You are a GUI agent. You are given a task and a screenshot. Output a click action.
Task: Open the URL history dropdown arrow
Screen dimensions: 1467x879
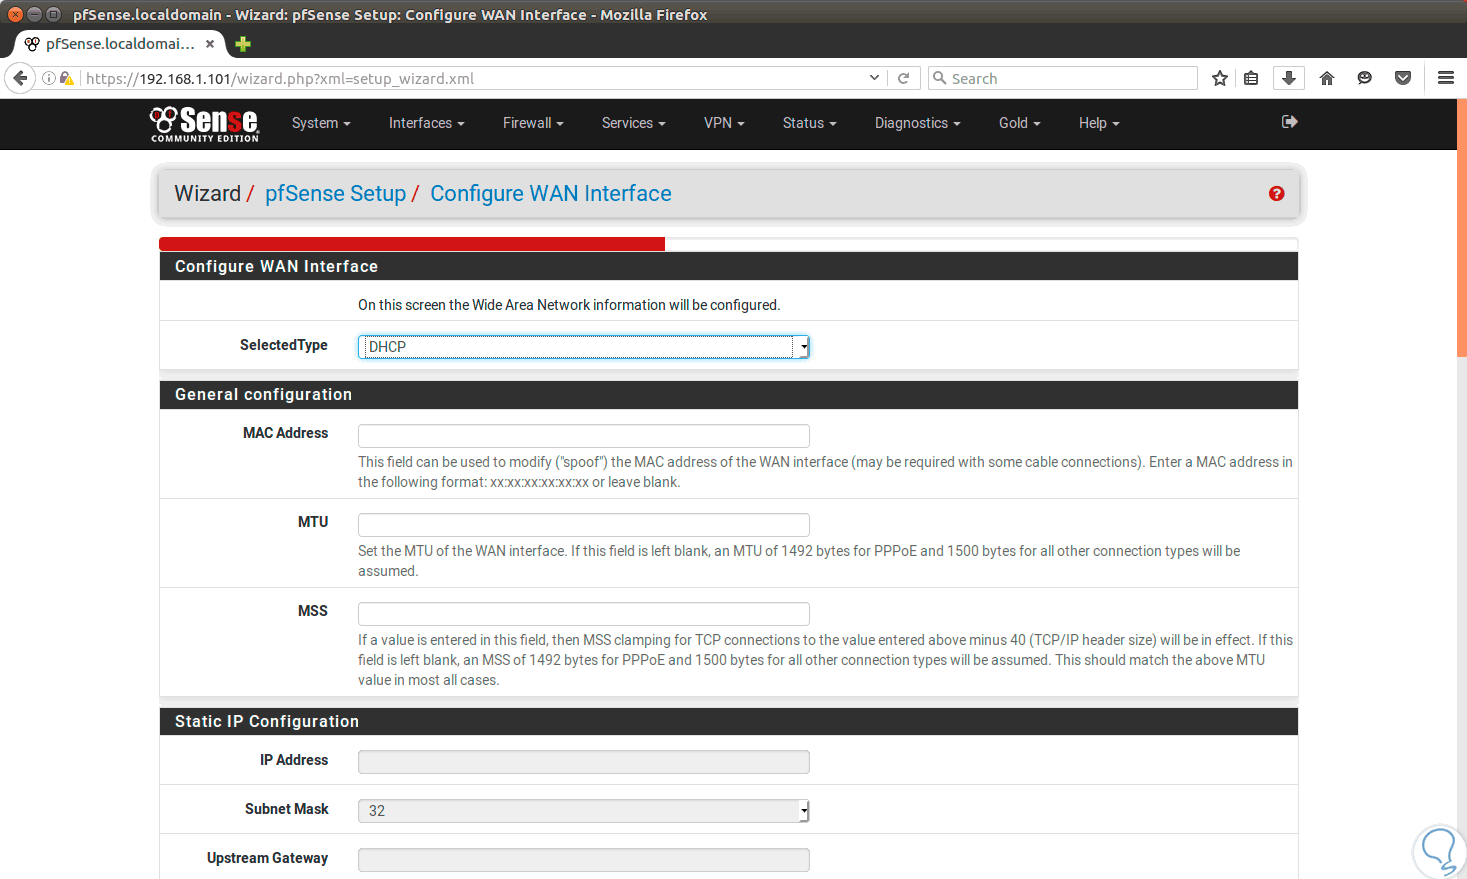point(875,78)
